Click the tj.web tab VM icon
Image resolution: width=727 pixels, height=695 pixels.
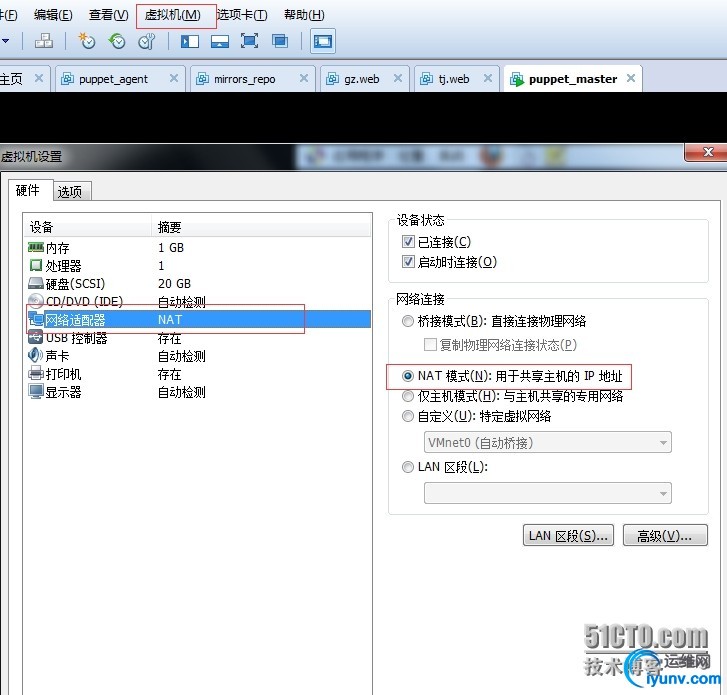click(x=426, y=79)
